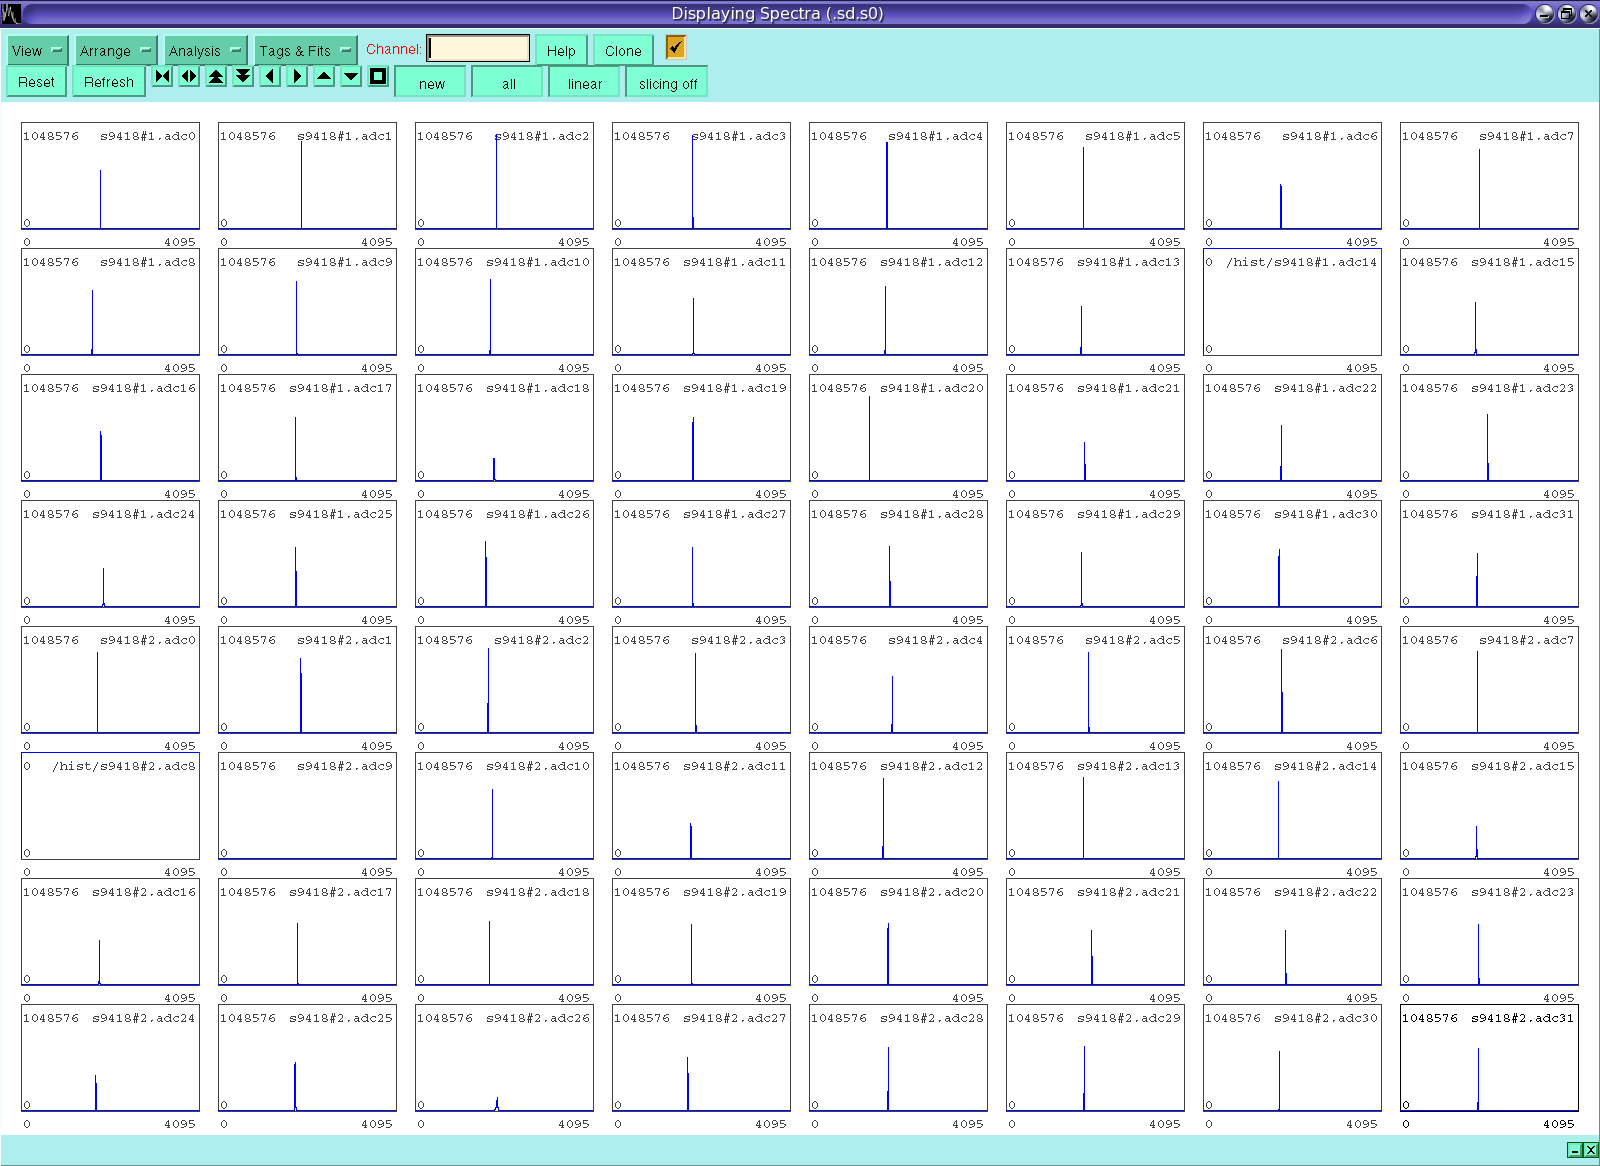
Task: Click the hollow square full-view icon
Action: click(378, 77)
